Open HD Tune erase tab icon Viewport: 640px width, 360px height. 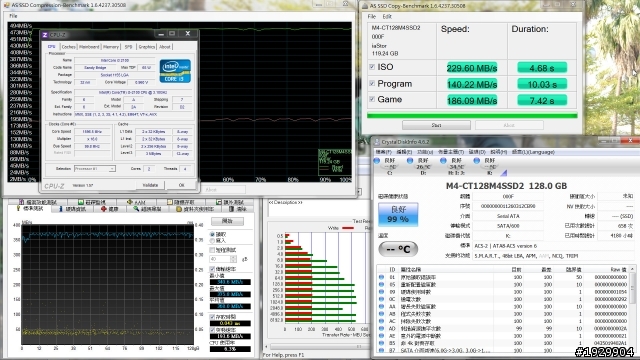coord(231,209)
